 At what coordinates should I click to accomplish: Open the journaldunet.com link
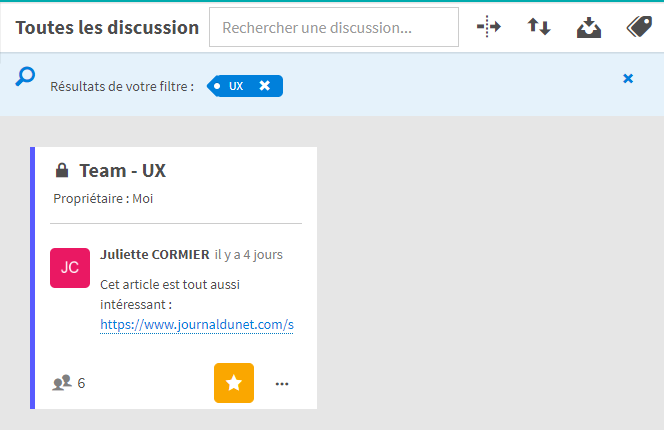pos(197,325)
